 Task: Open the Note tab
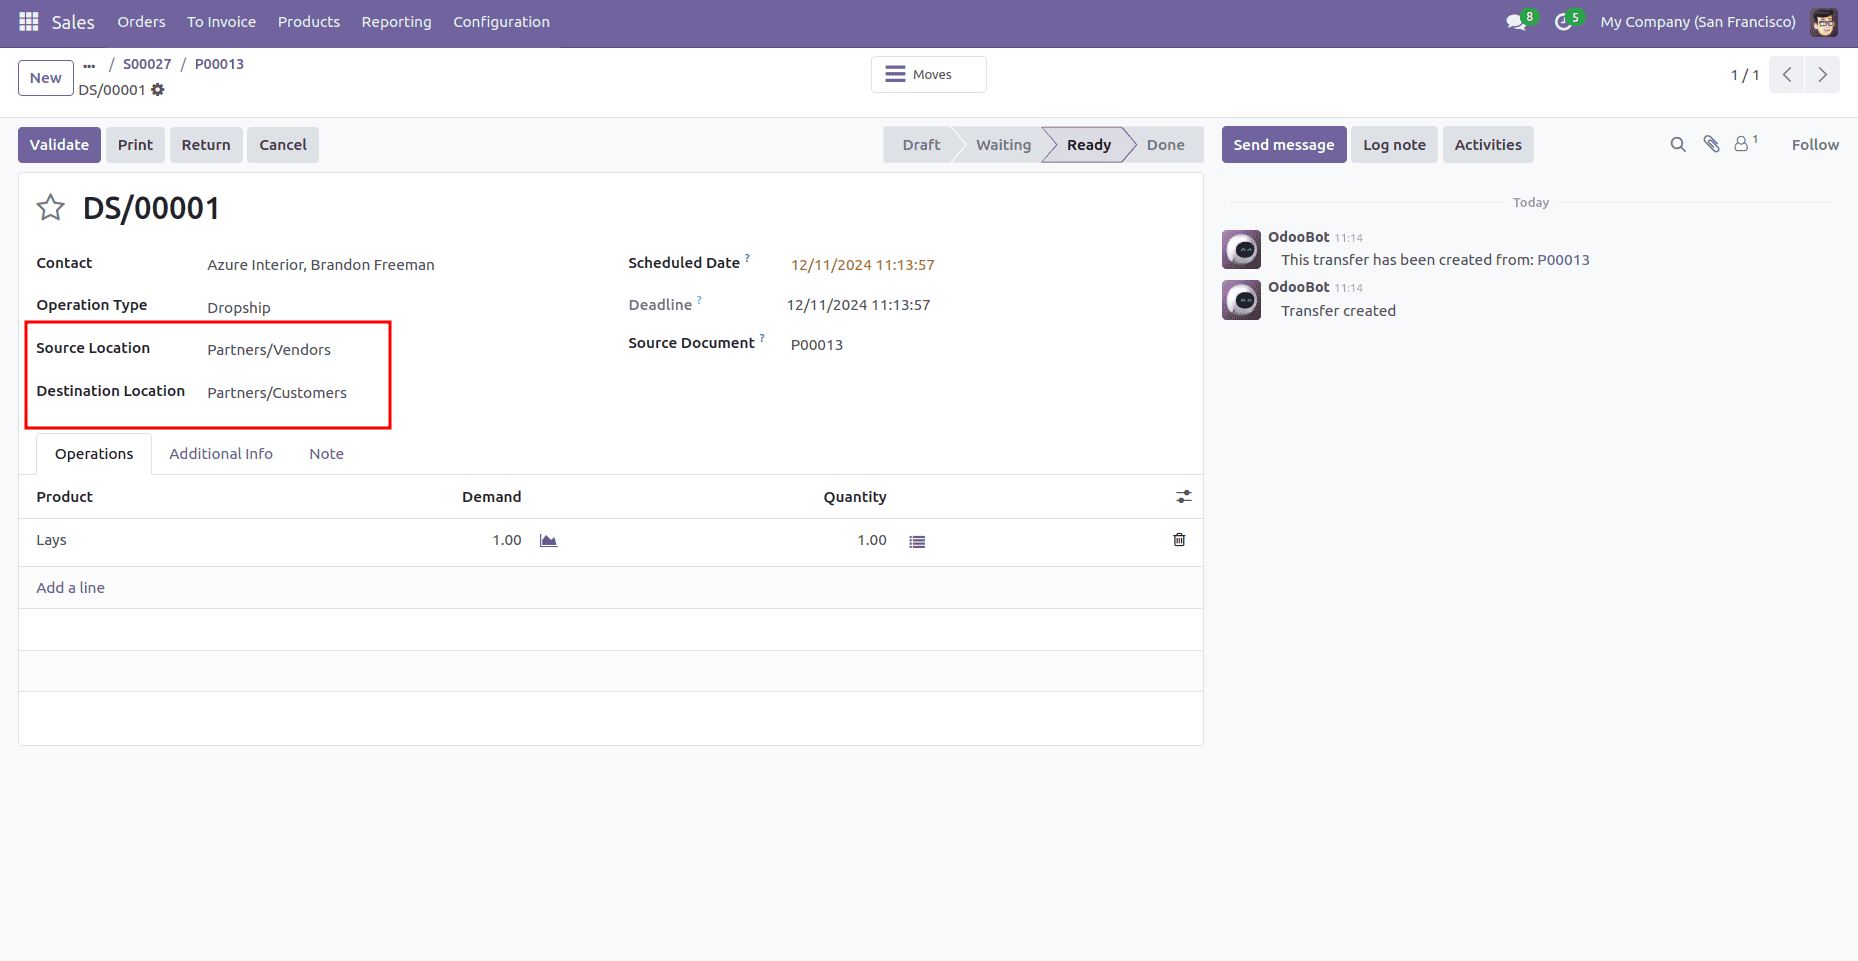click(x=325, y=454)
